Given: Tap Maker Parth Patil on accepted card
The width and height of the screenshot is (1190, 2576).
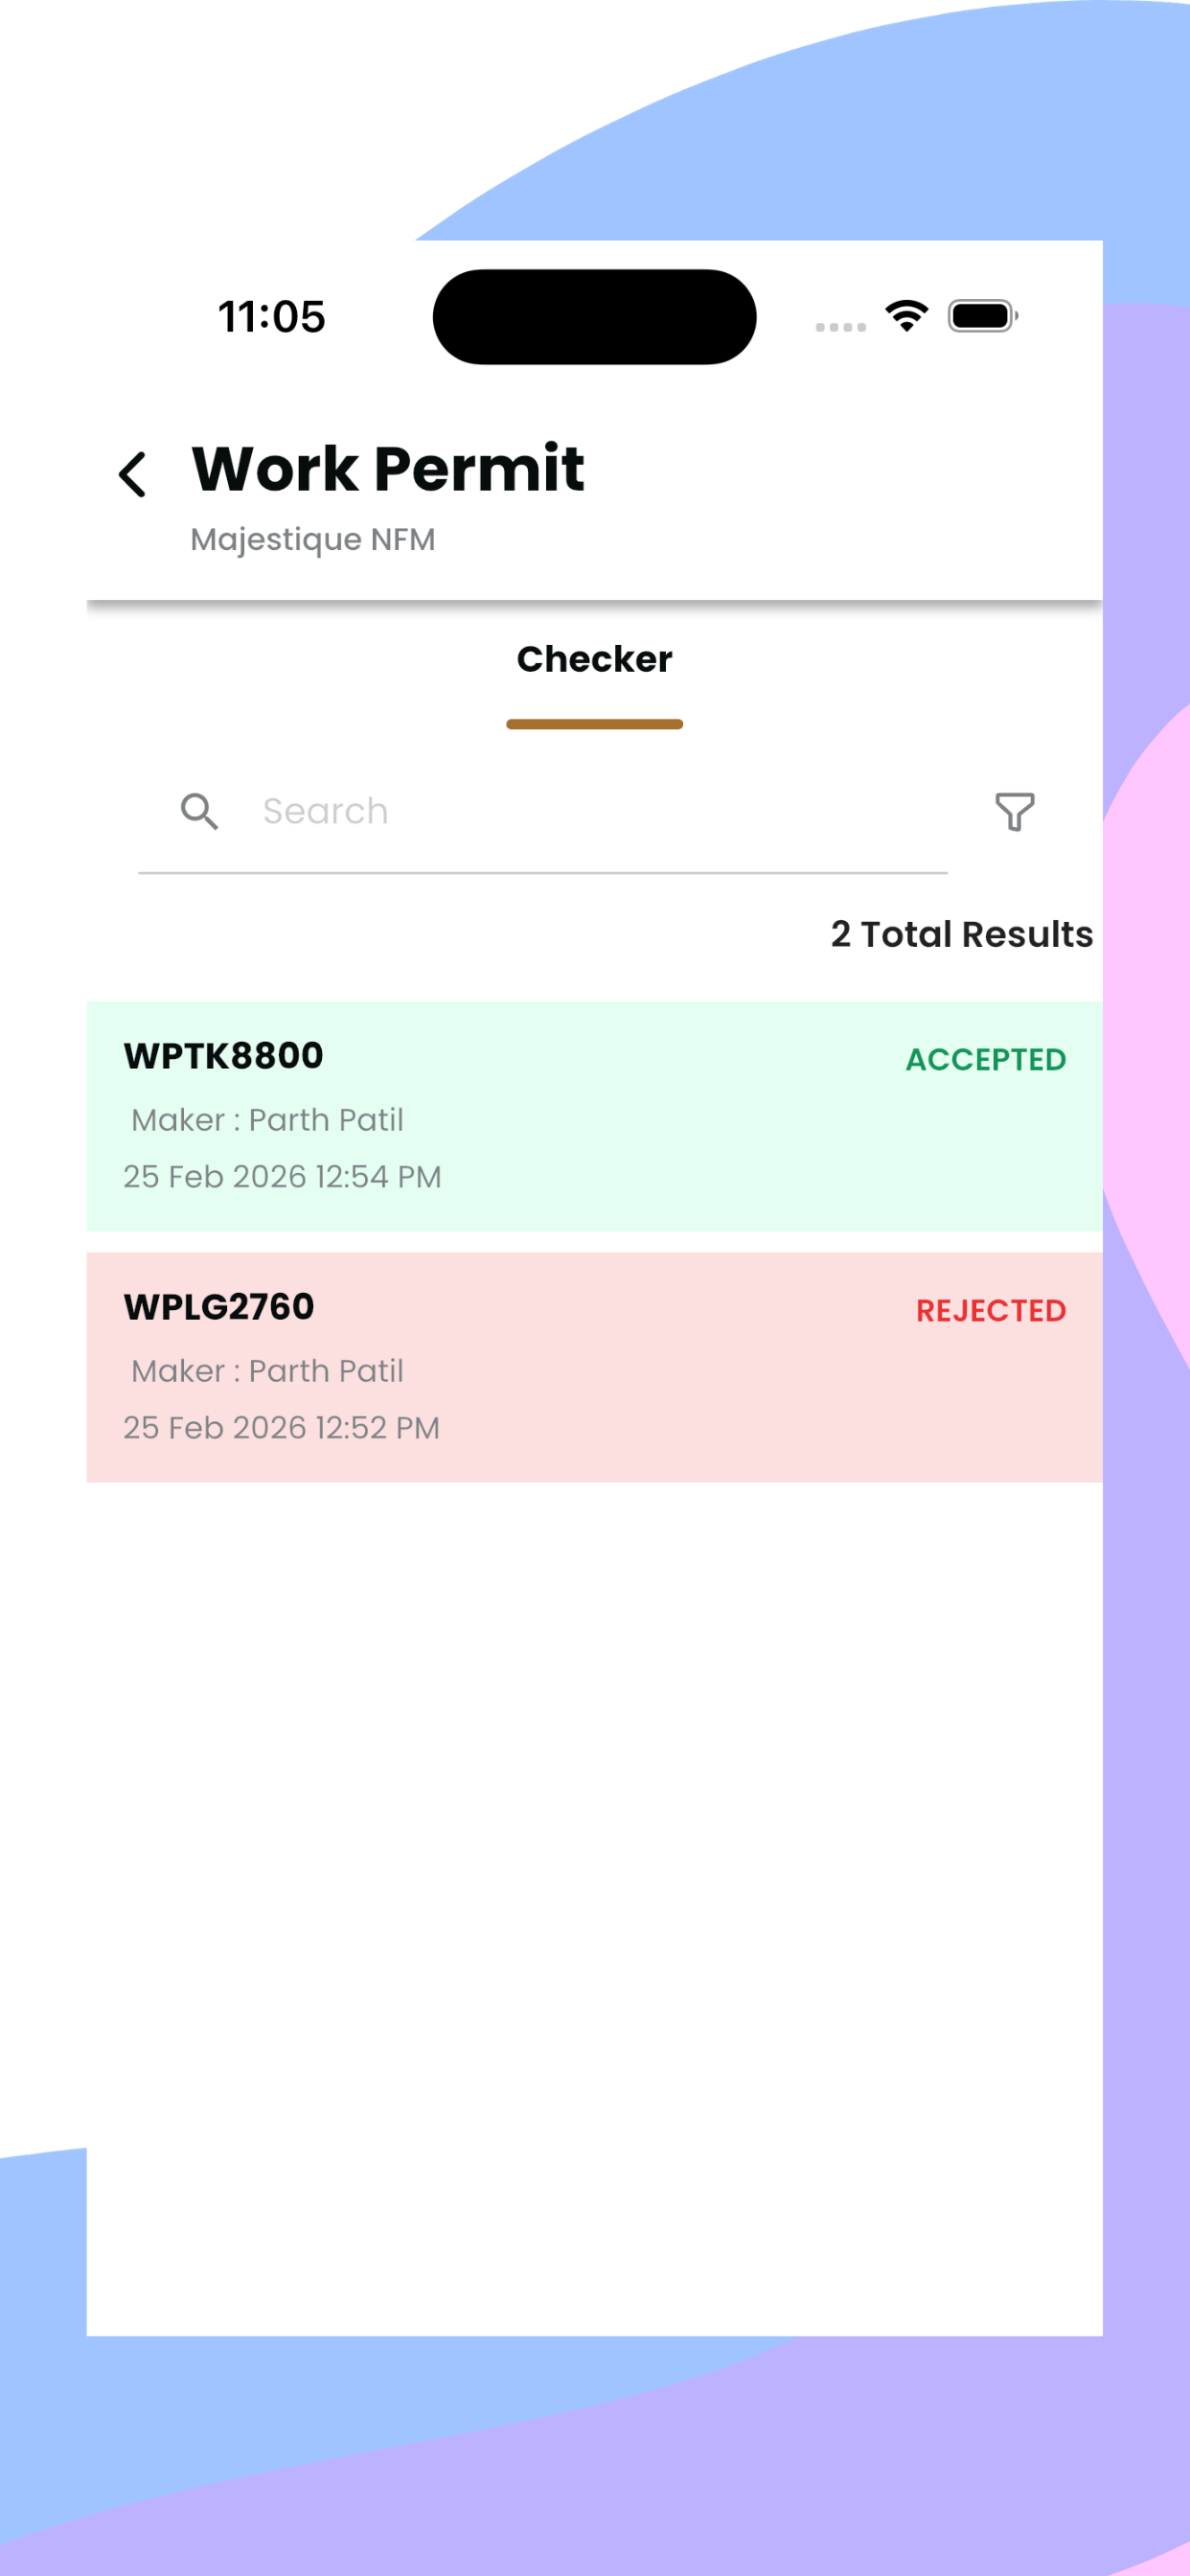Looking at the screenshot, I should coord(267,1120).
